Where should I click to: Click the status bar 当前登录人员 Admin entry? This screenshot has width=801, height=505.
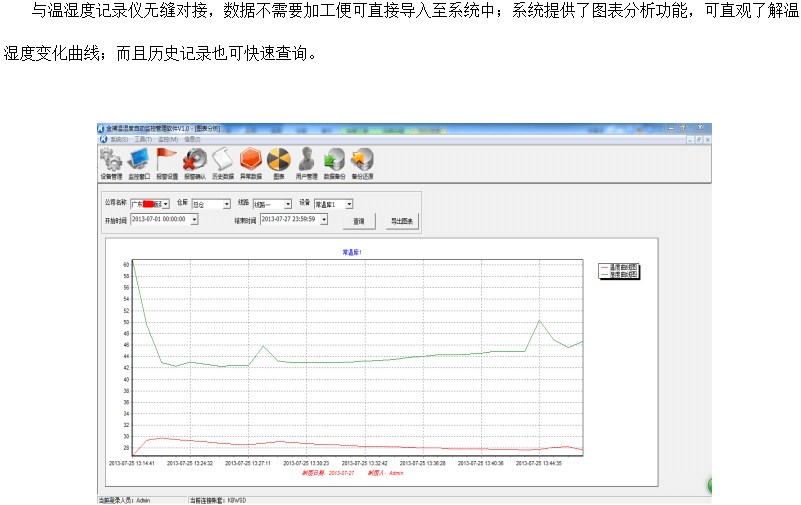[124, 500]
